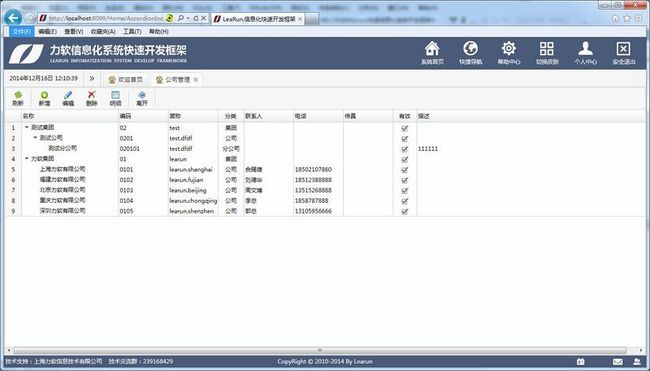Click the 分类 column header
The width and height of the screenshot is (650, 371).
coord(231,116)
